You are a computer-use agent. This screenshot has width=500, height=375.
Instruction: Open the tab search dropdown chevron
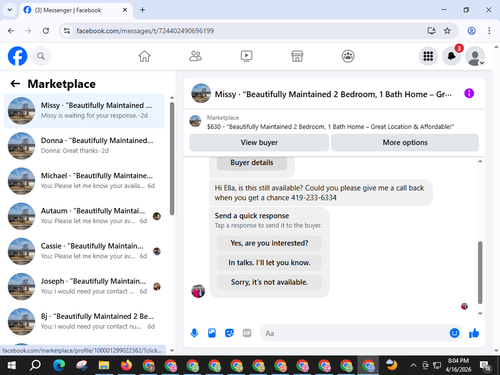(x=10, y=10)
